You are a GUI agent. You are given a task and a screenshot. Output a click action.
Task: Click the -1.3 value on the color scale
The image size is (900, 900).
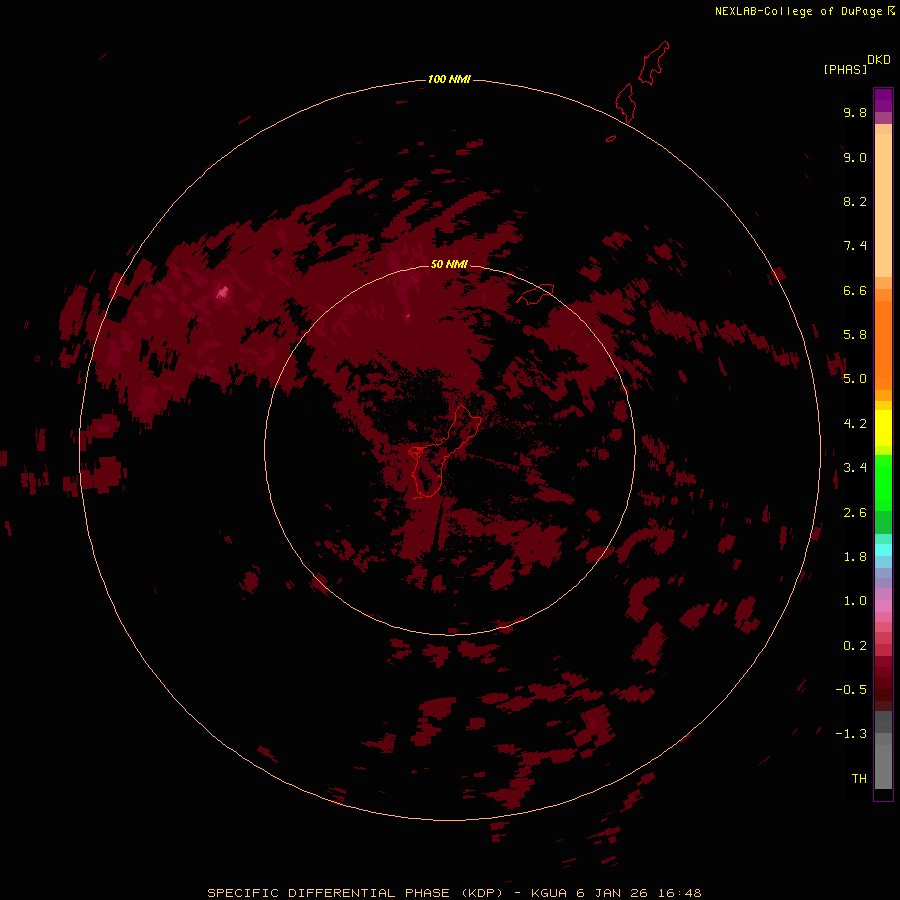point(851,734)
